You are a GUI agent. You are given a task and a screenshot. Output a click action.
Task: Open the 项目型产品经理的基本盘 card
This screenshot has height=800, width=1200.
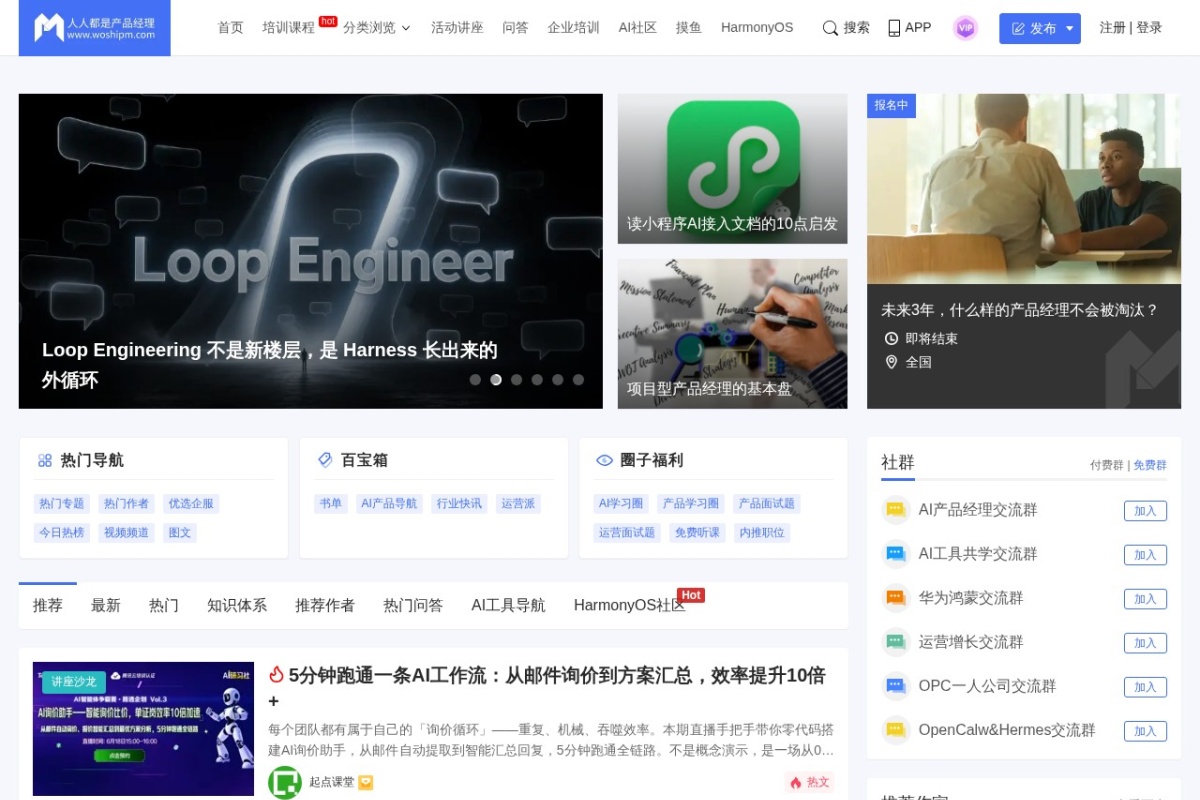point(732,334)
